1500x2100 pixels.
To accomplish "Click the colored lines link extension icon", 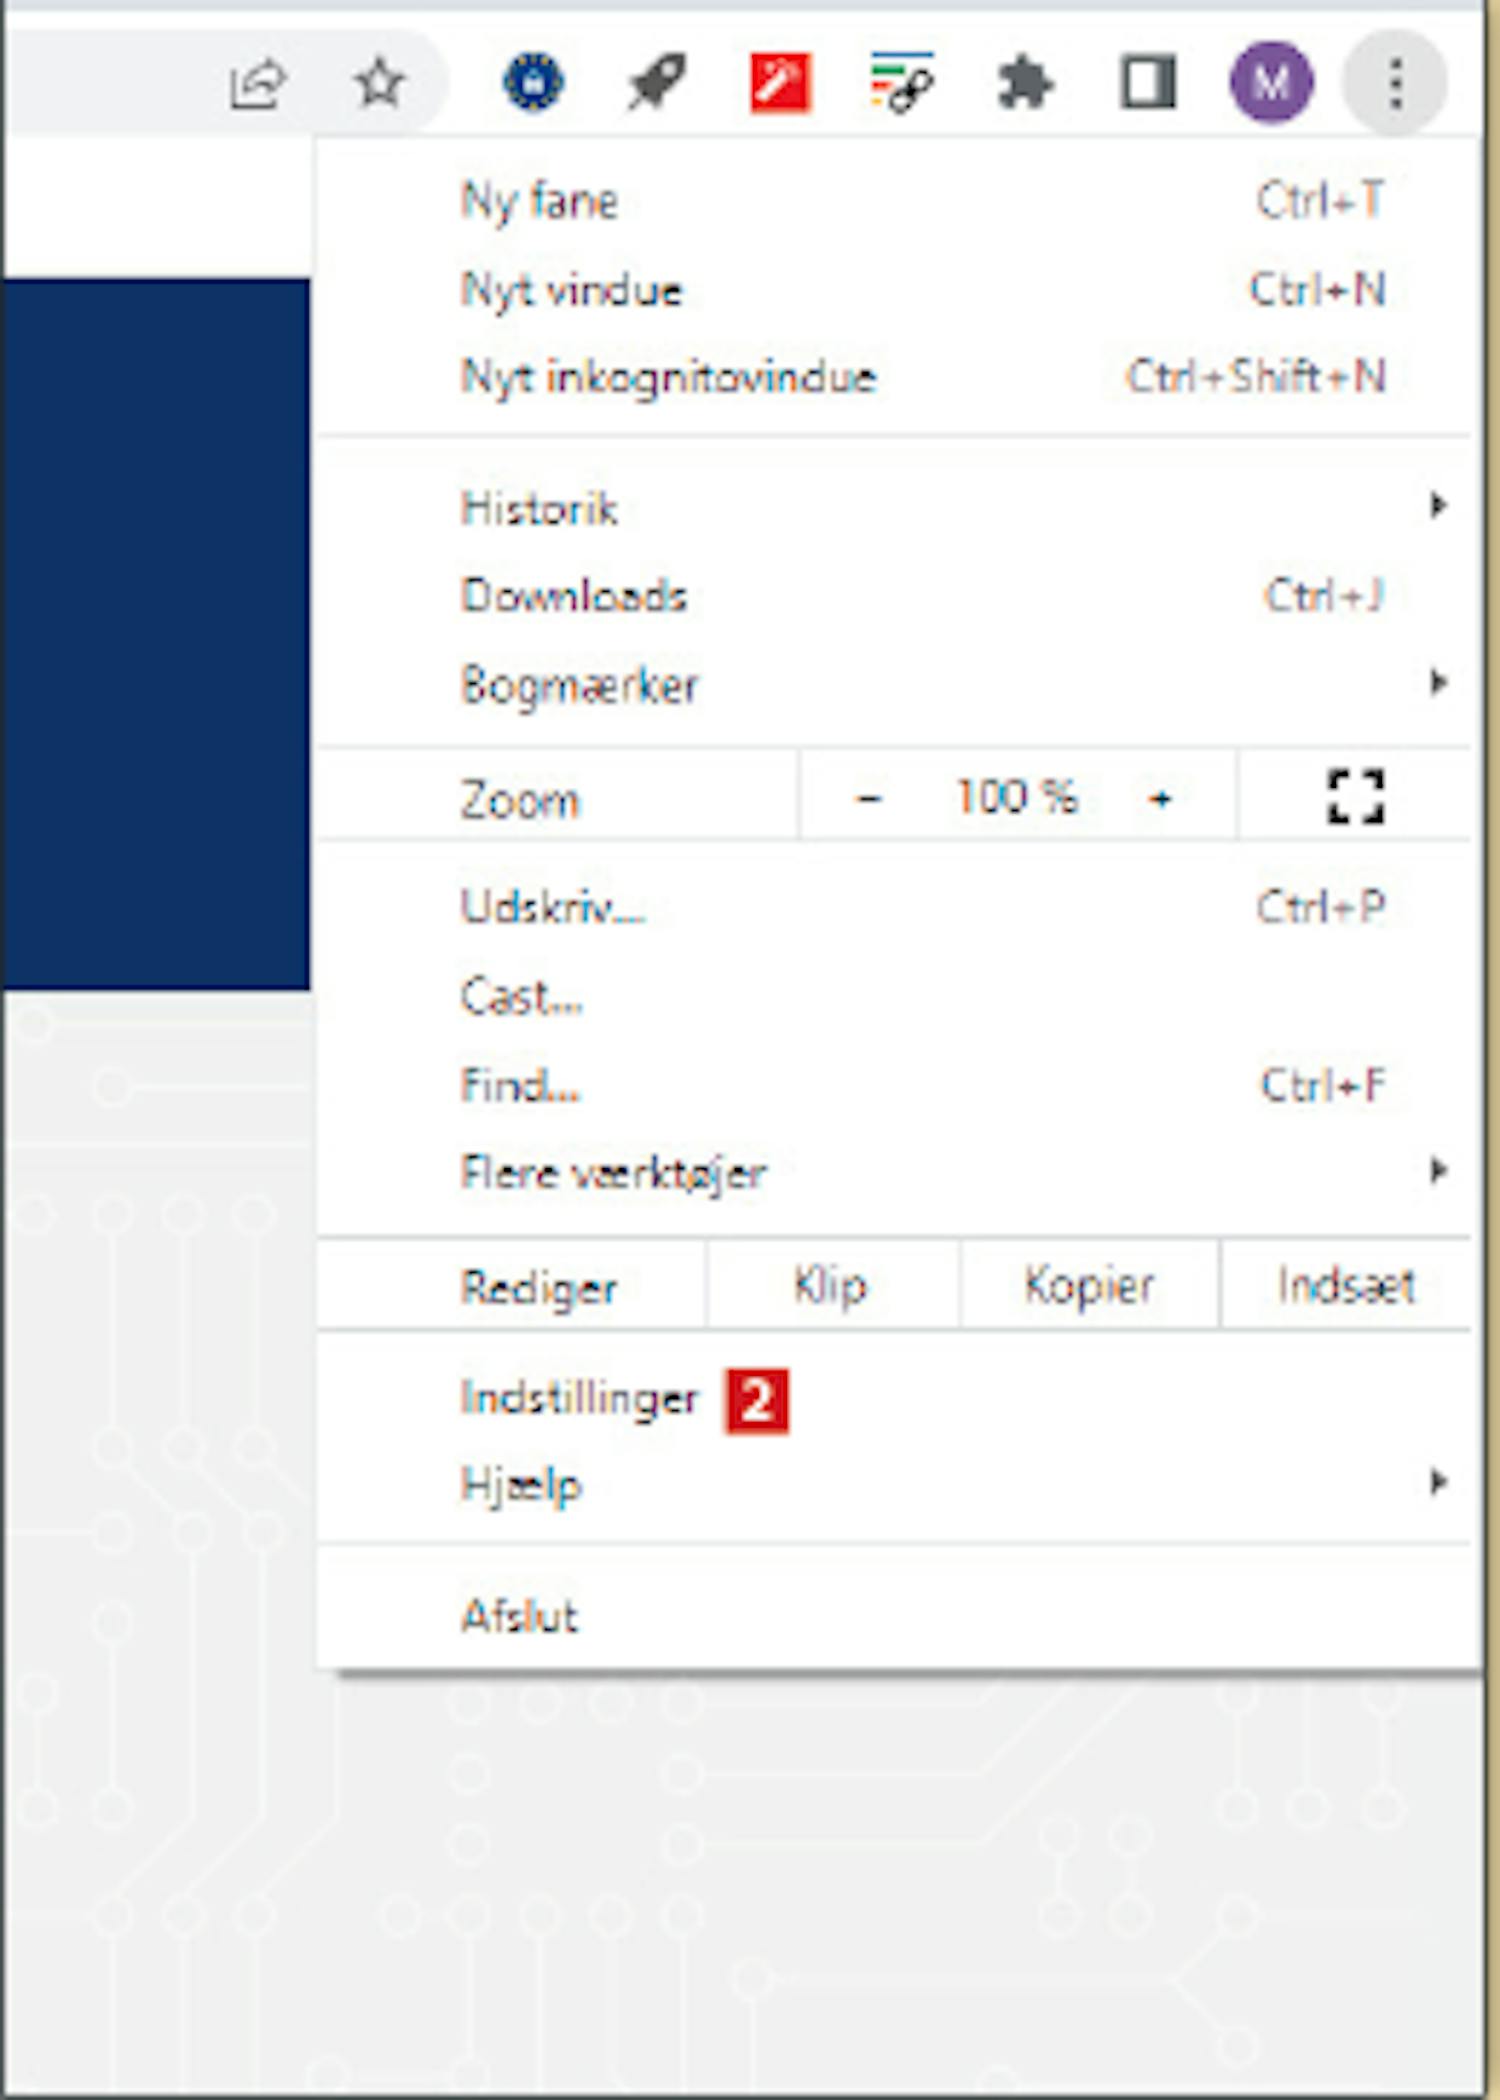I will (902, 82).
